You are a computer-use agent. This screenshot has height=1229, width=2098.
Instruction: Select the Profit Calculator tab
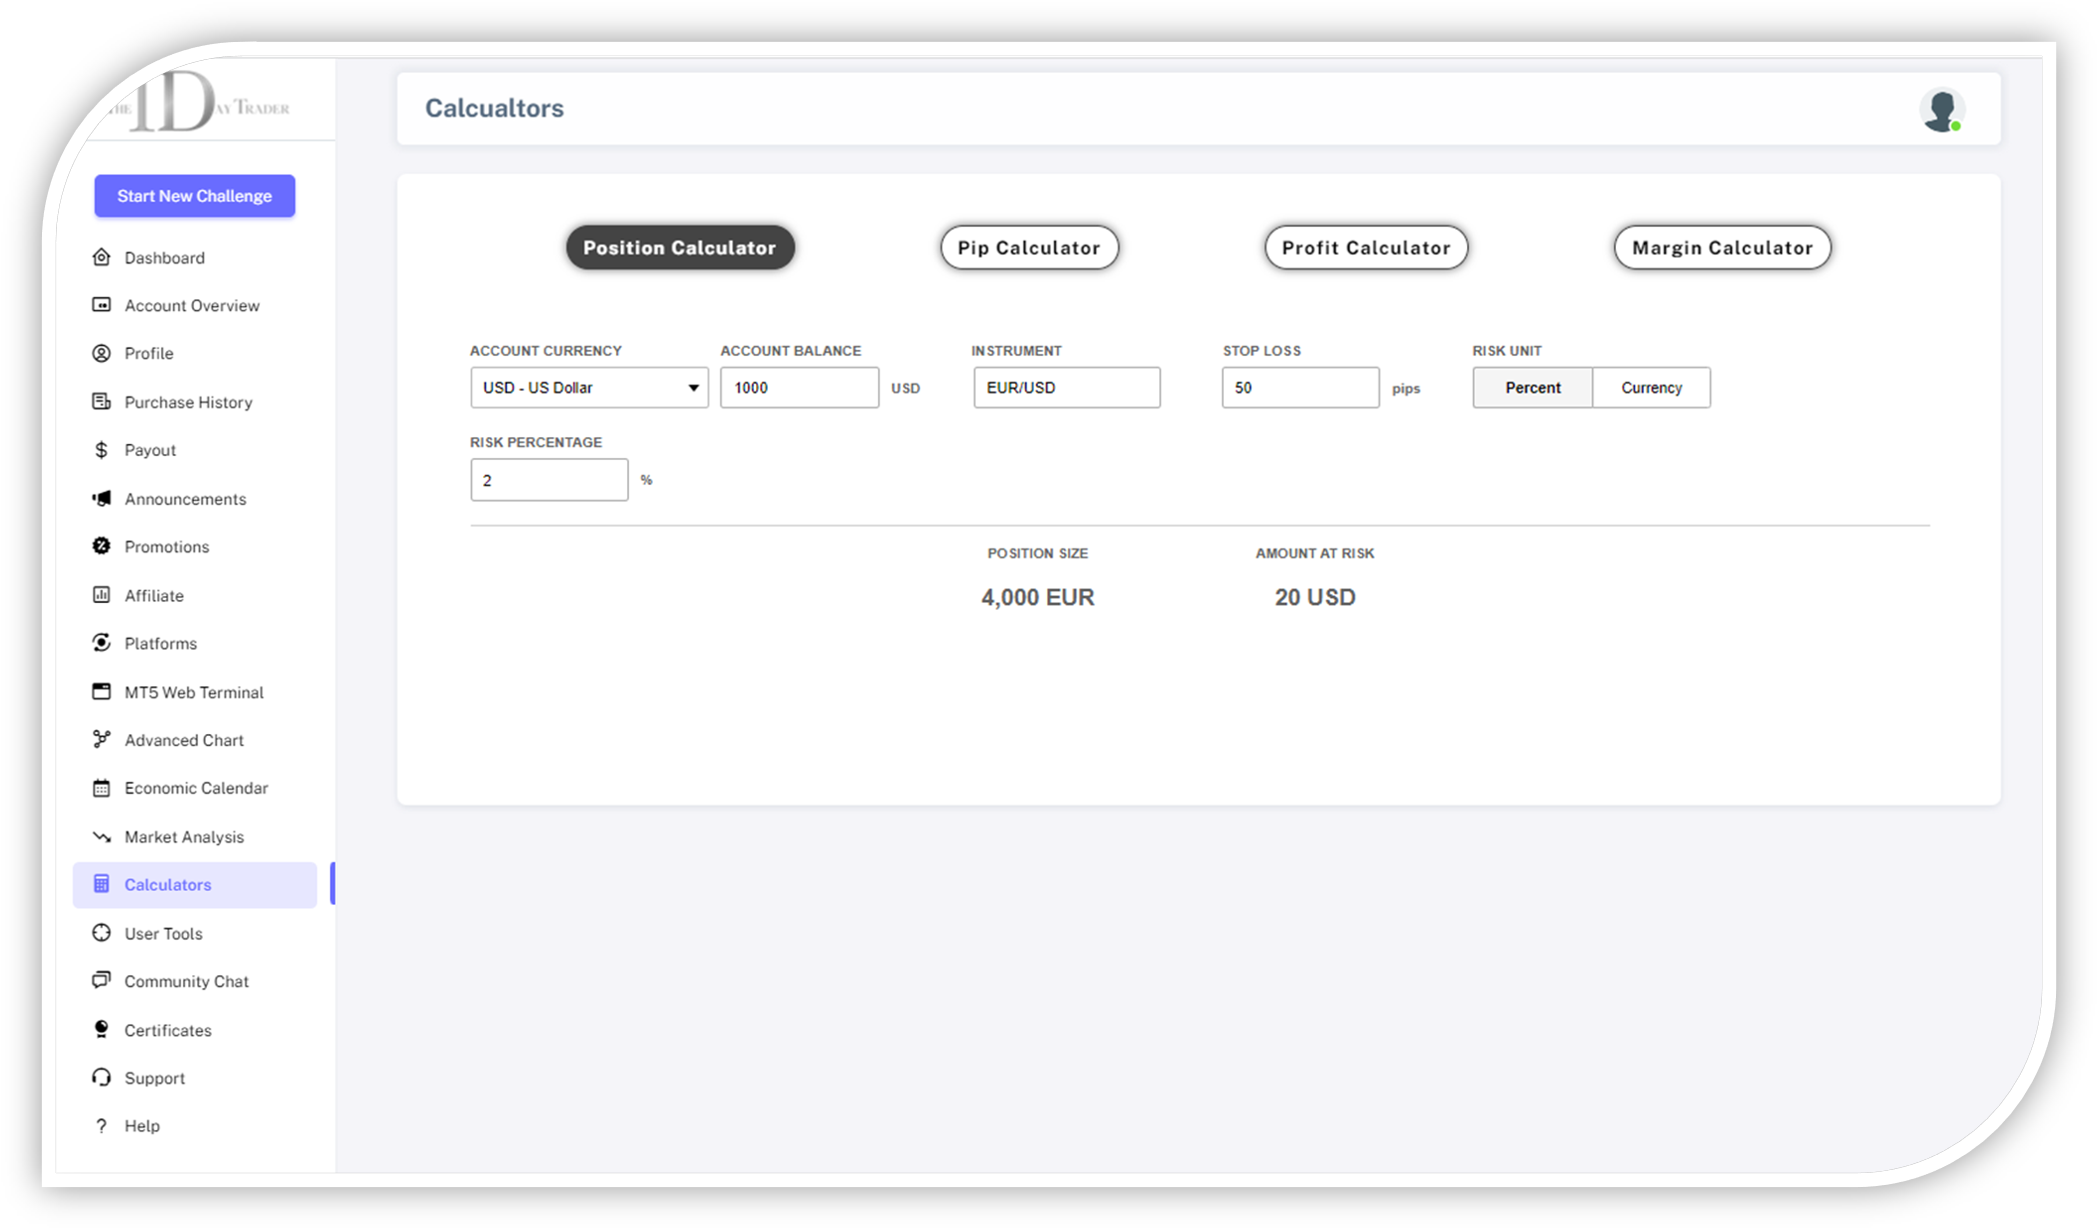[x=1365, y=248]
